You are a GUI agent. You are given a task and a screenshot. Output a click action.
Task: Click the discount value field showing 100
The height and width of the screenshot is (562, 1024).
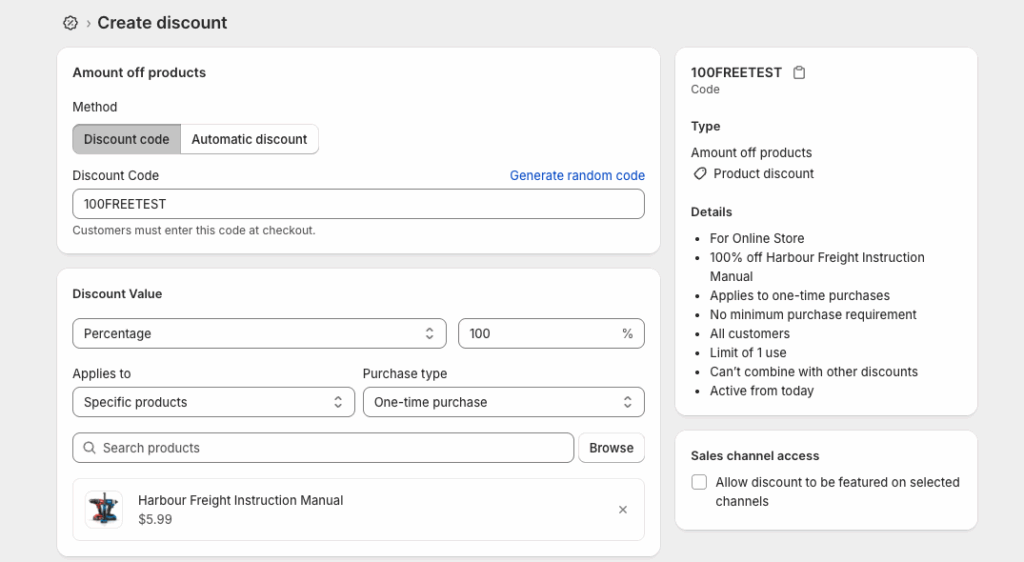point(551,334)
